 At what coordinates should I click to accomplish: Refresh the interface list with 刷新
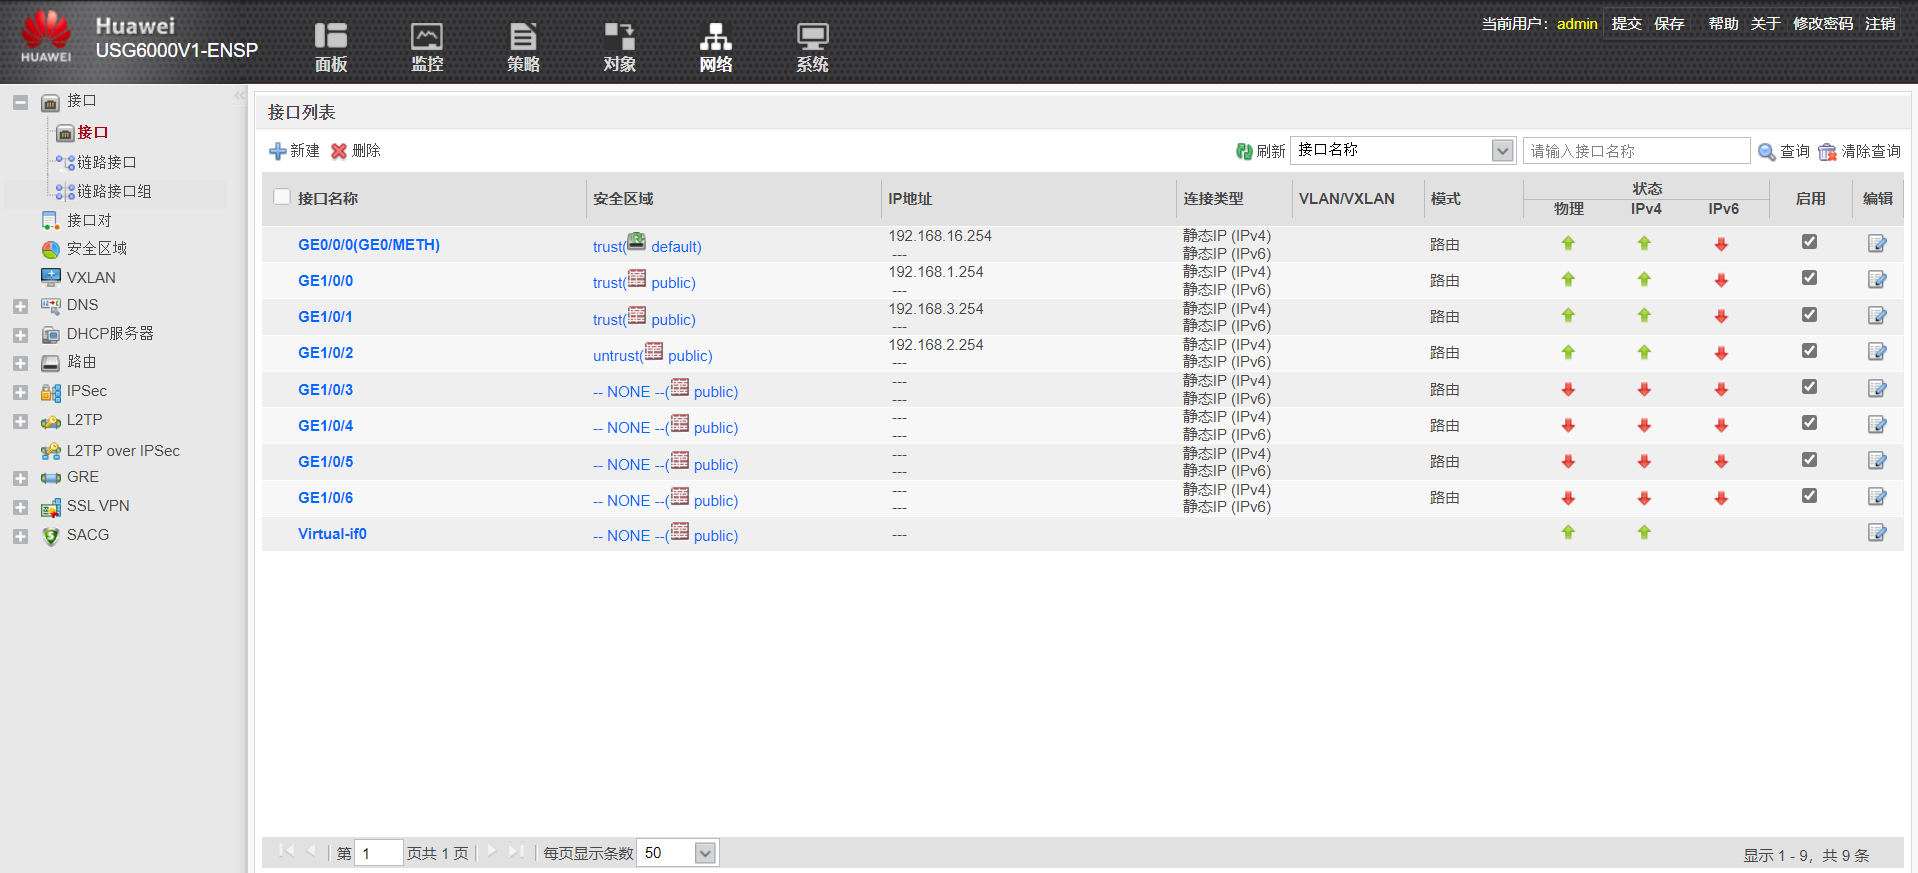pos(1260,151)
